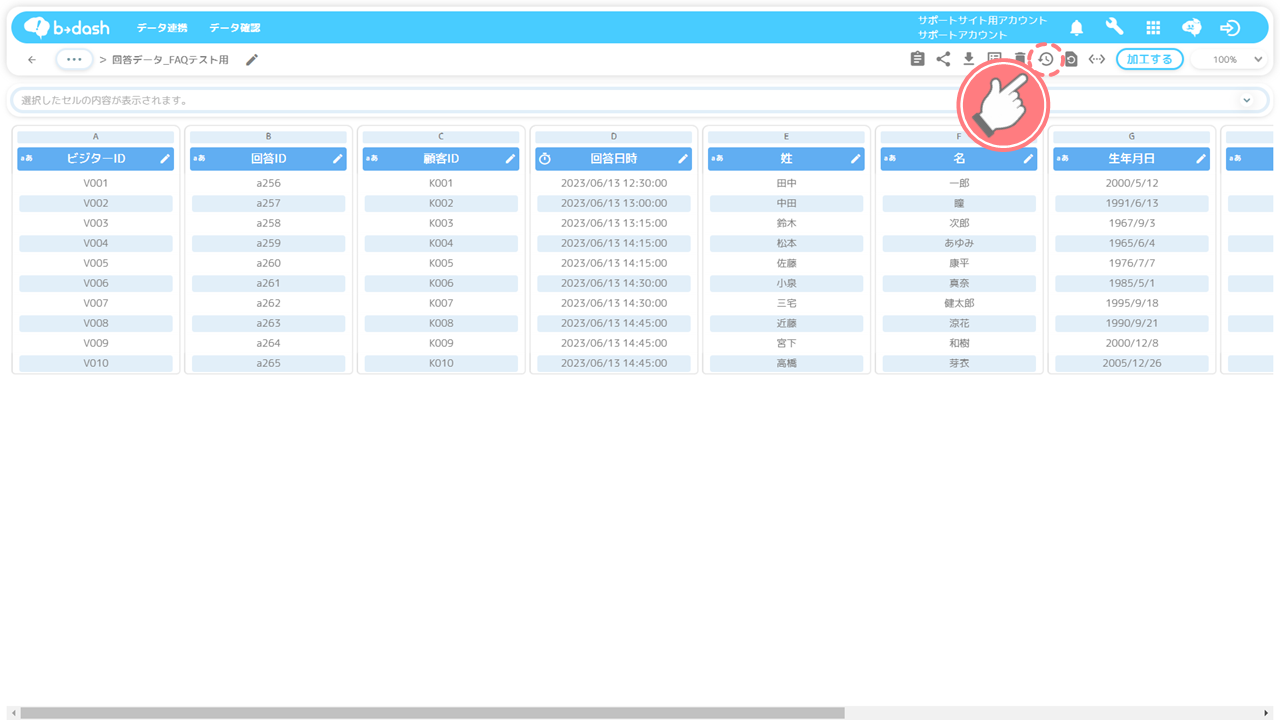Select column letter A
The width and height of the screenshot is (1280, 720).
click(96, 136)
